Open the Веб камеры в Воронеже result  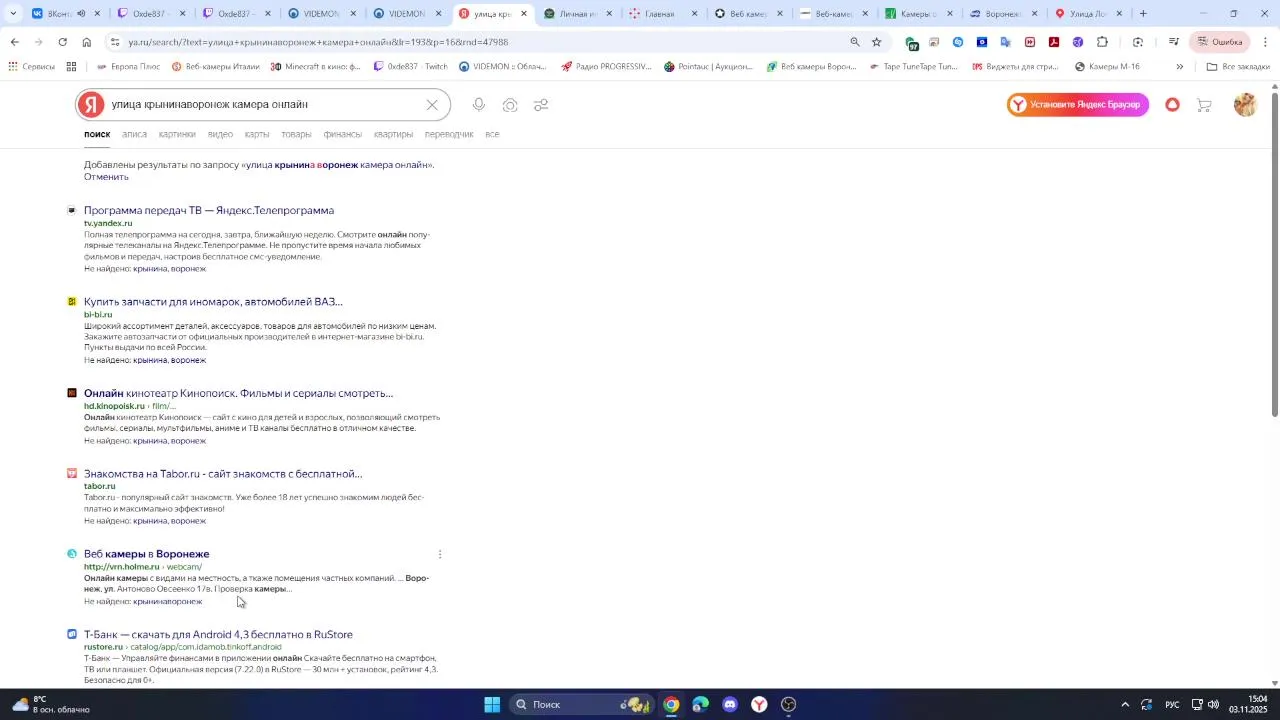[x=147, y=554]
